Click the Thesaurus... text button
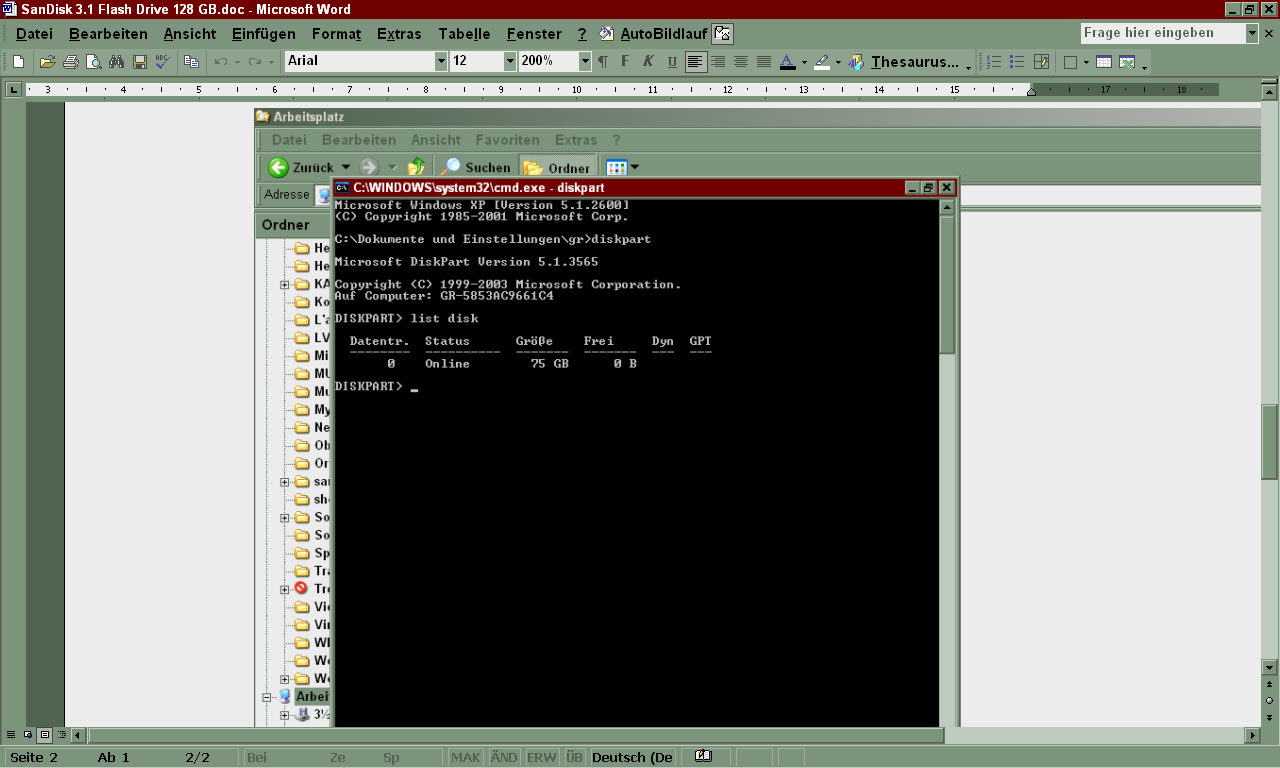The width and height of the screenshot is (1280, 768). tap(915, 62)
